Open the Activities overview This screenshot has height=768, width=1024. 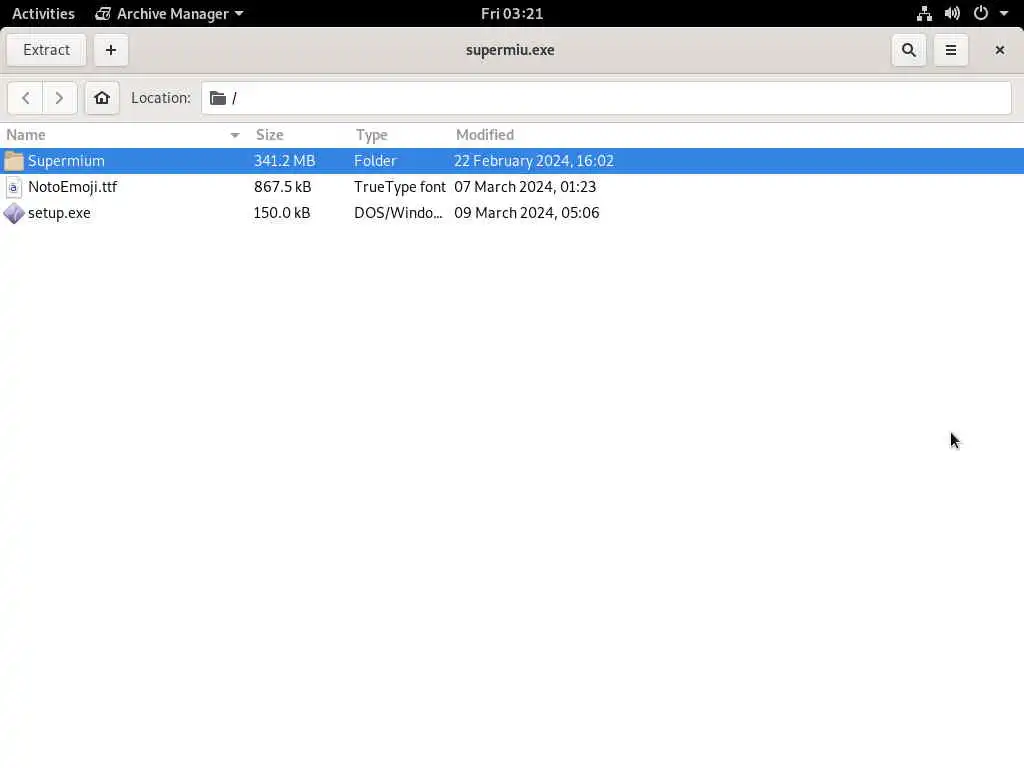click(43, 14)
